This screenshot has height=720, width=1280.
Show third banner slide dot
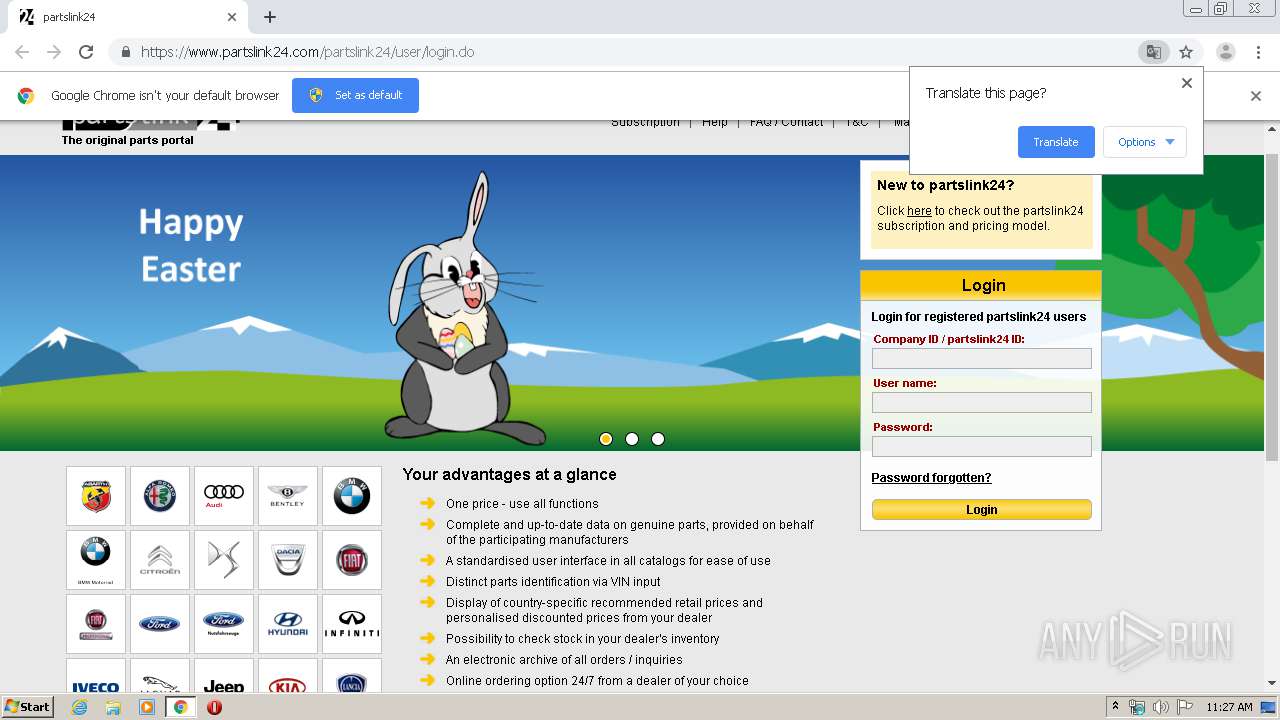tap(658, 439)
